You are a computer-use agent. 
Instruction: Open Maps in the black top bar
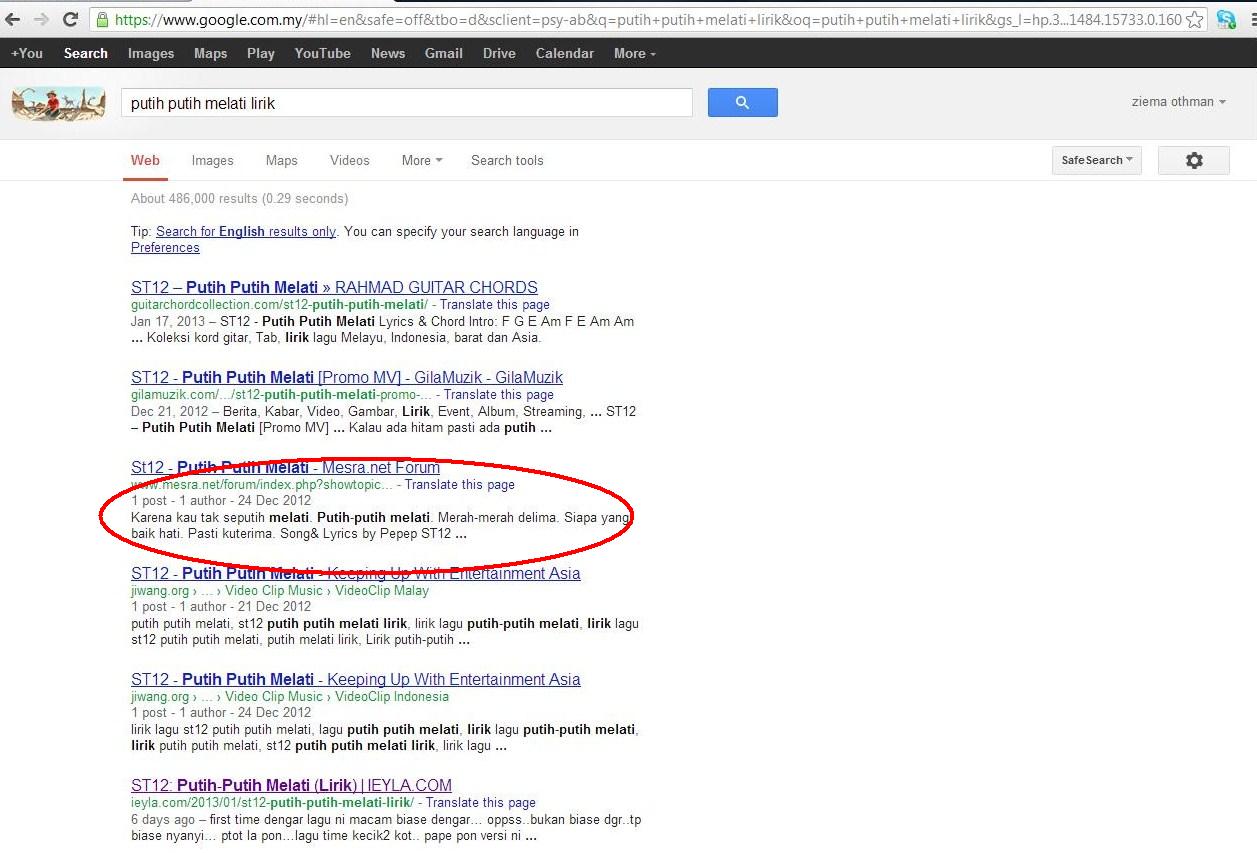tap(210, 53)
